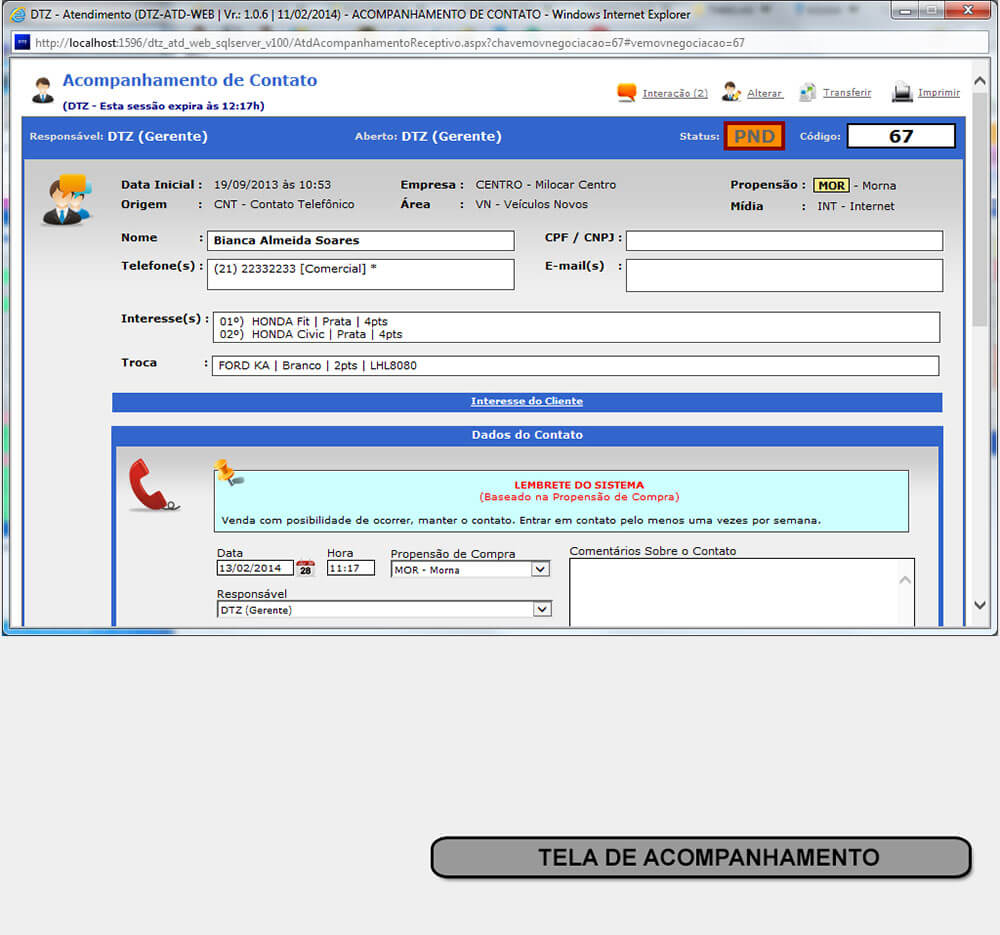
Task: Click the Transferir icon
Action: click(x=808, y=92)
